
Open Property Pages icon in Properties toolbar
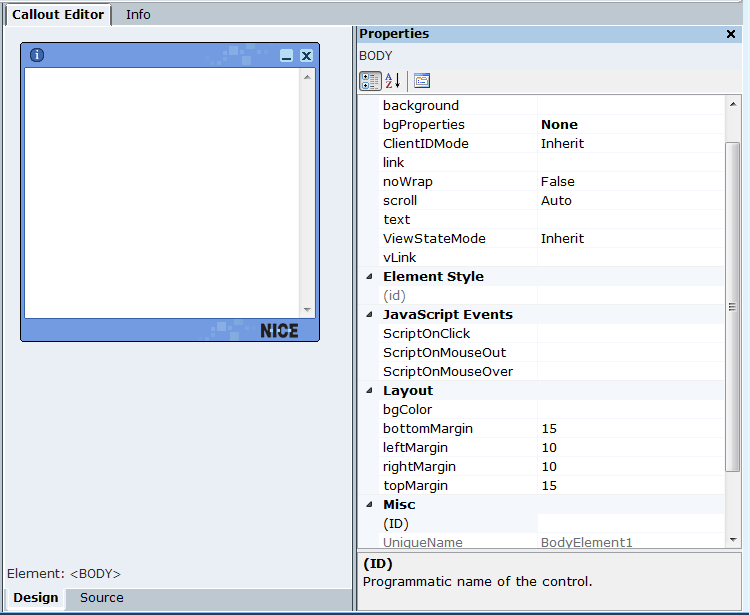coord(422,81)
